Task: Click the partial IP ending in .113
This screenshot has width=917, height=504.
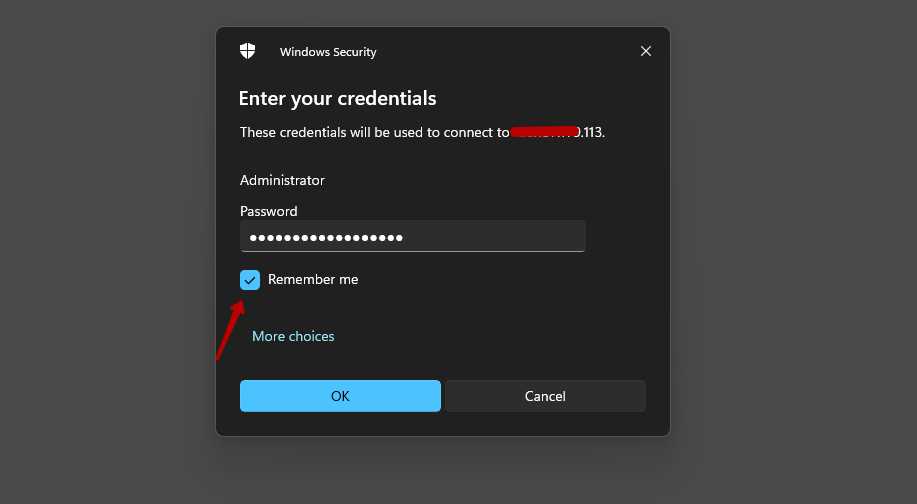Action: coord(591,132)
